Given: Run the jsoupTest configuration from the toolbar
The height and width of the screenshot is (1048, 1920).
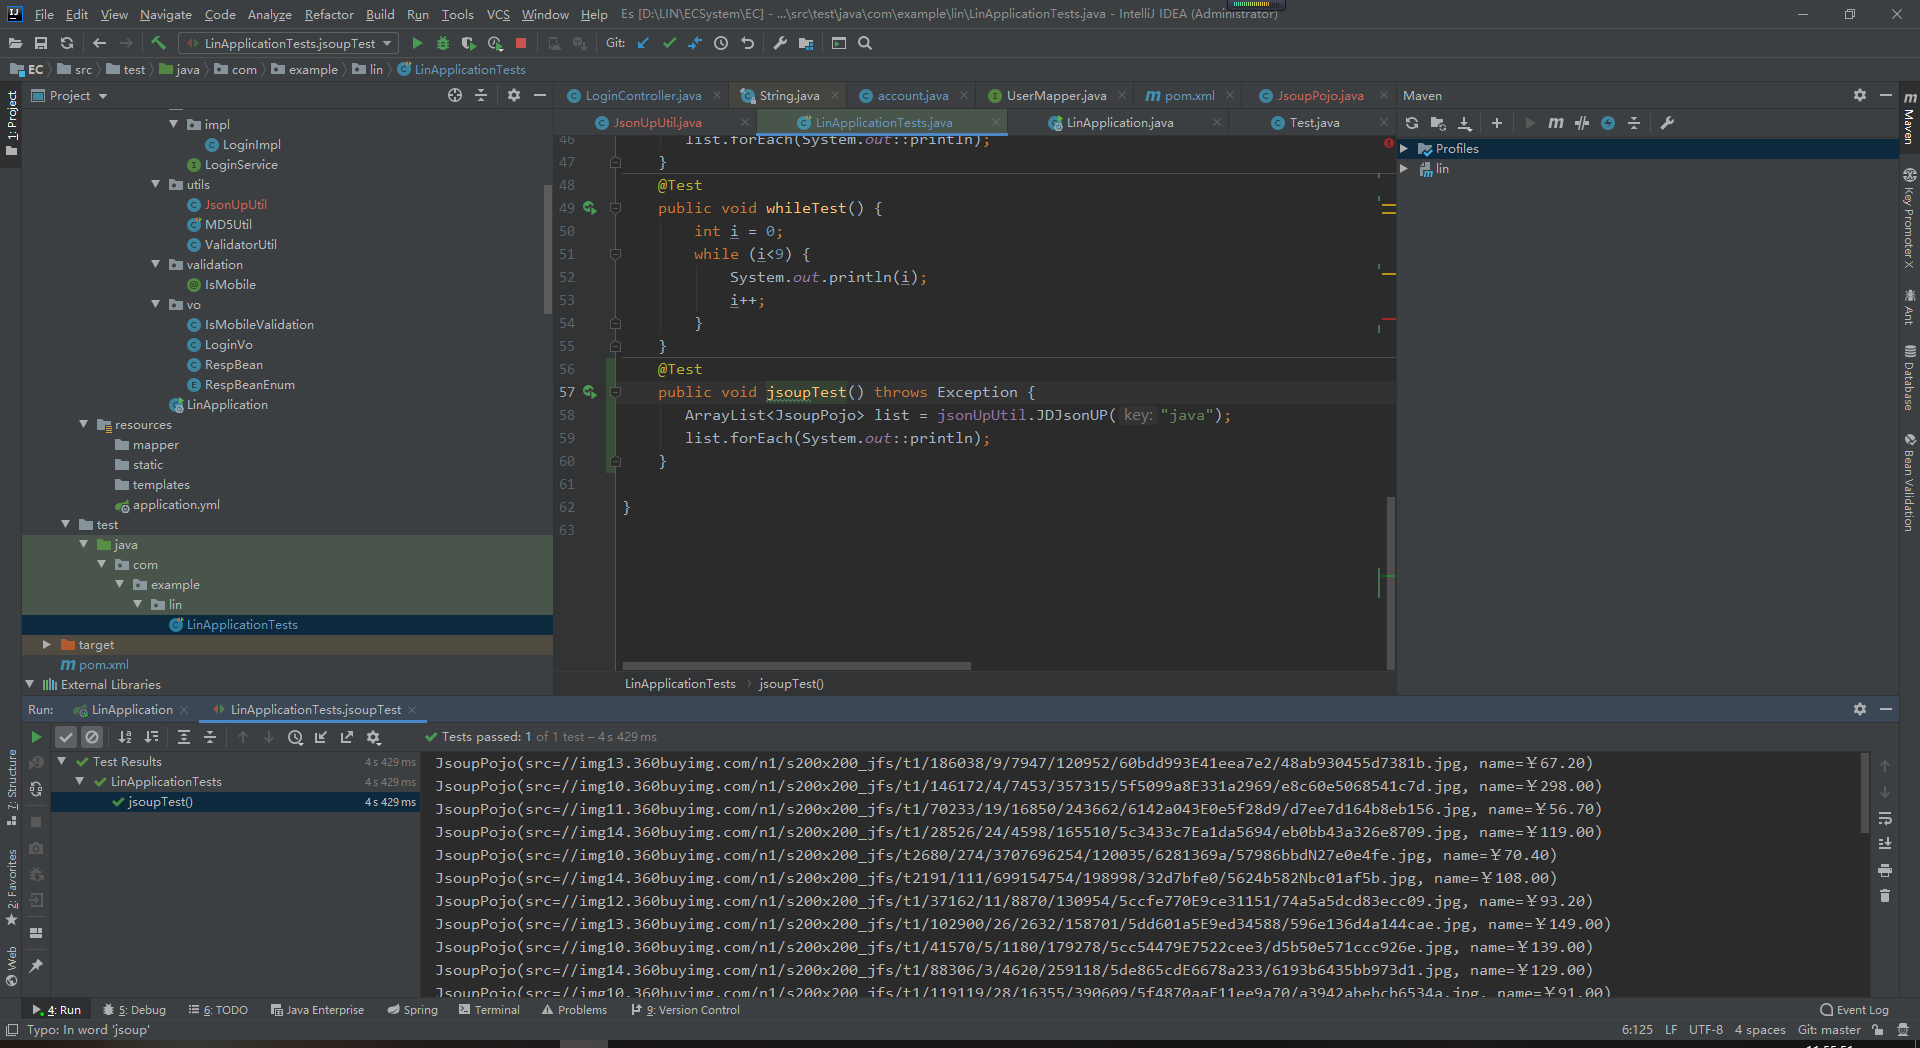Looking at the screenshot, I should (x=417, y=43).
